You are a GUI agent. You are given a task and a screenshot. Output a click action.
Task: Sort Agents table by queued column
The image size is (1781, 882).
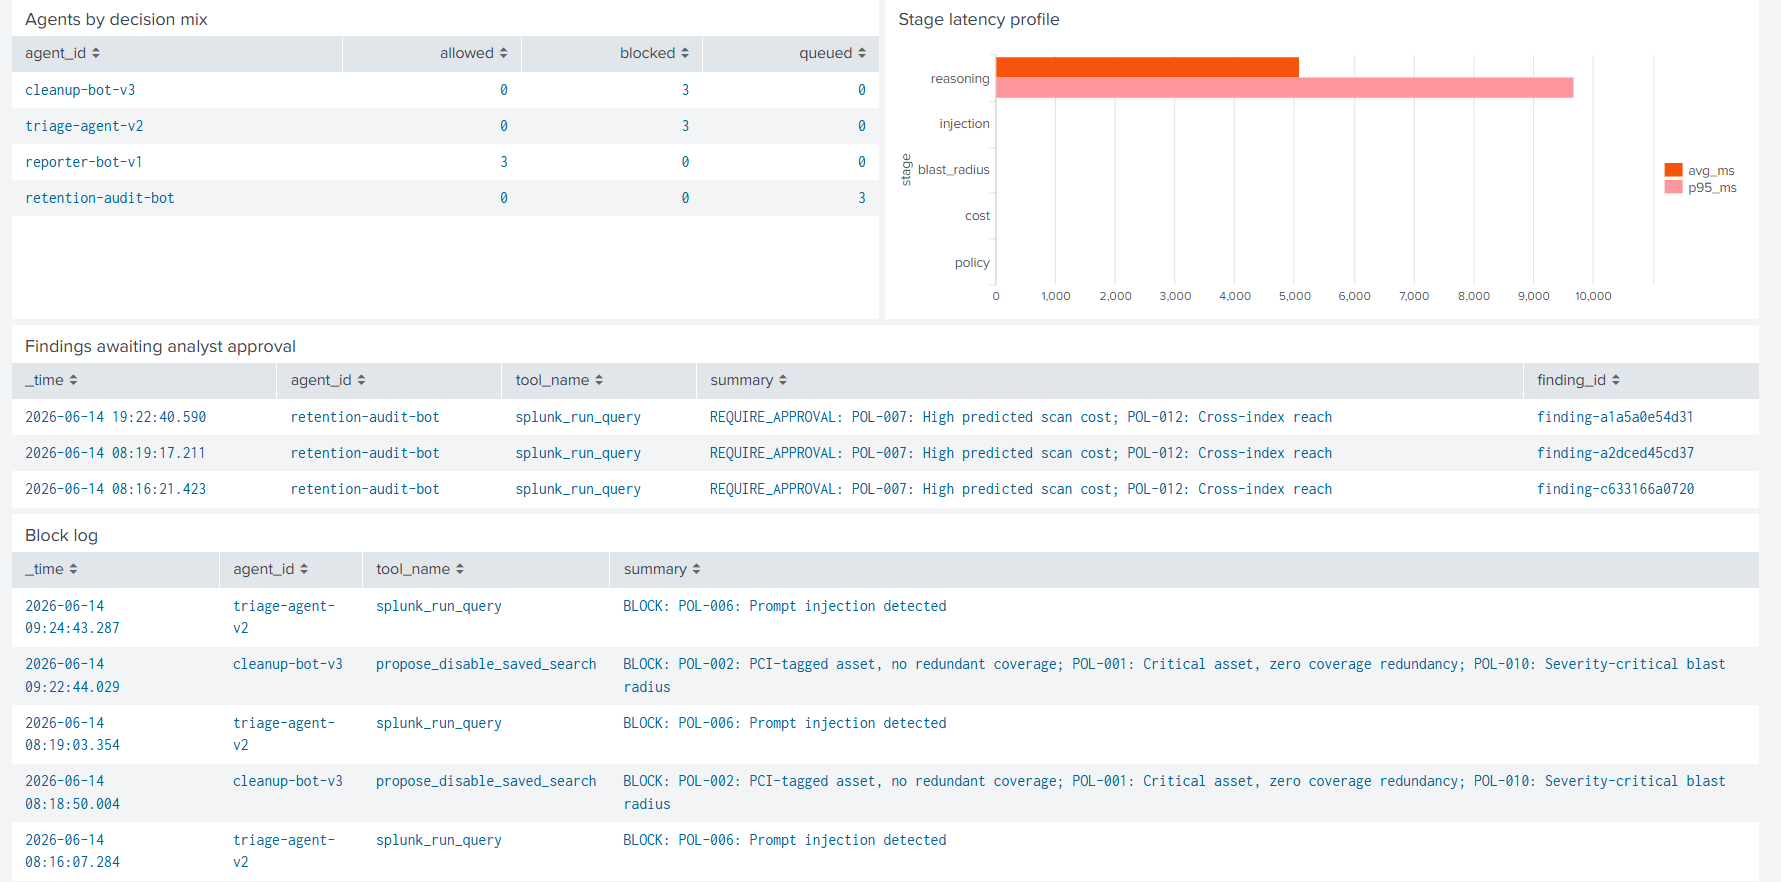(x=832, y=53)
